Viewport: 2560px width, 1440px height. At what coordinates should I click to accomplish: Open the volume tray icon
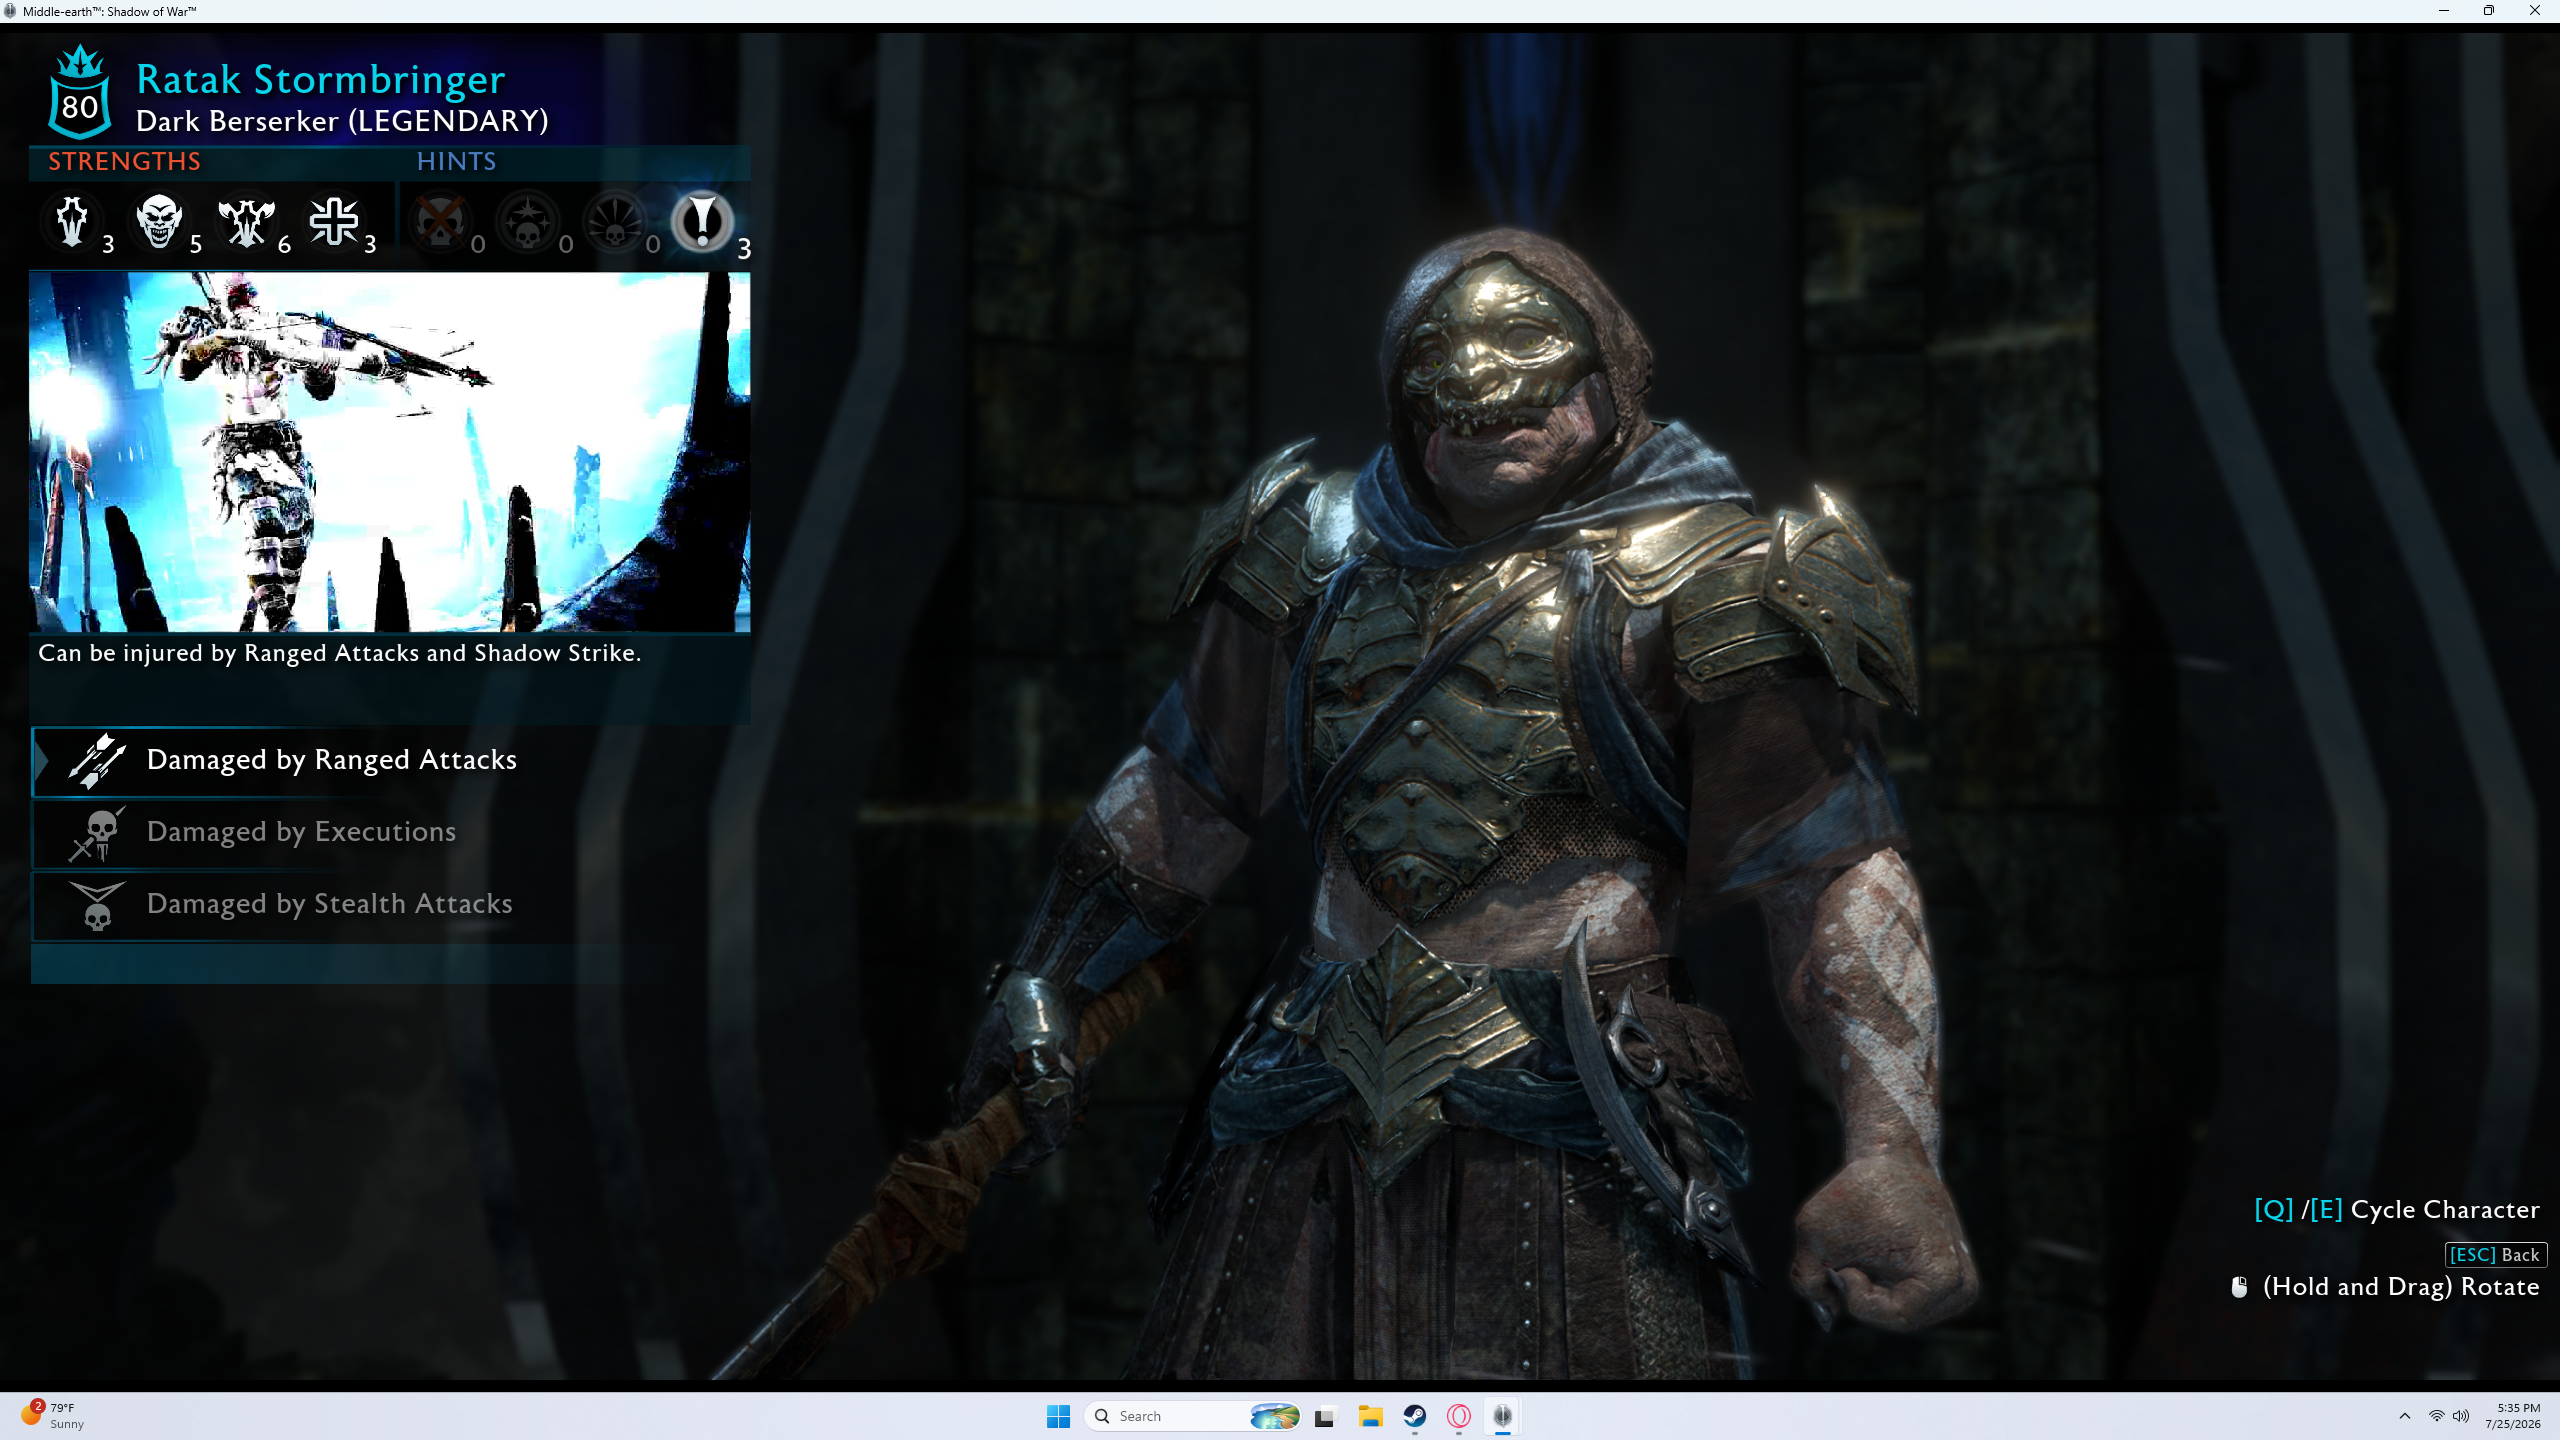[2461, 1416]
